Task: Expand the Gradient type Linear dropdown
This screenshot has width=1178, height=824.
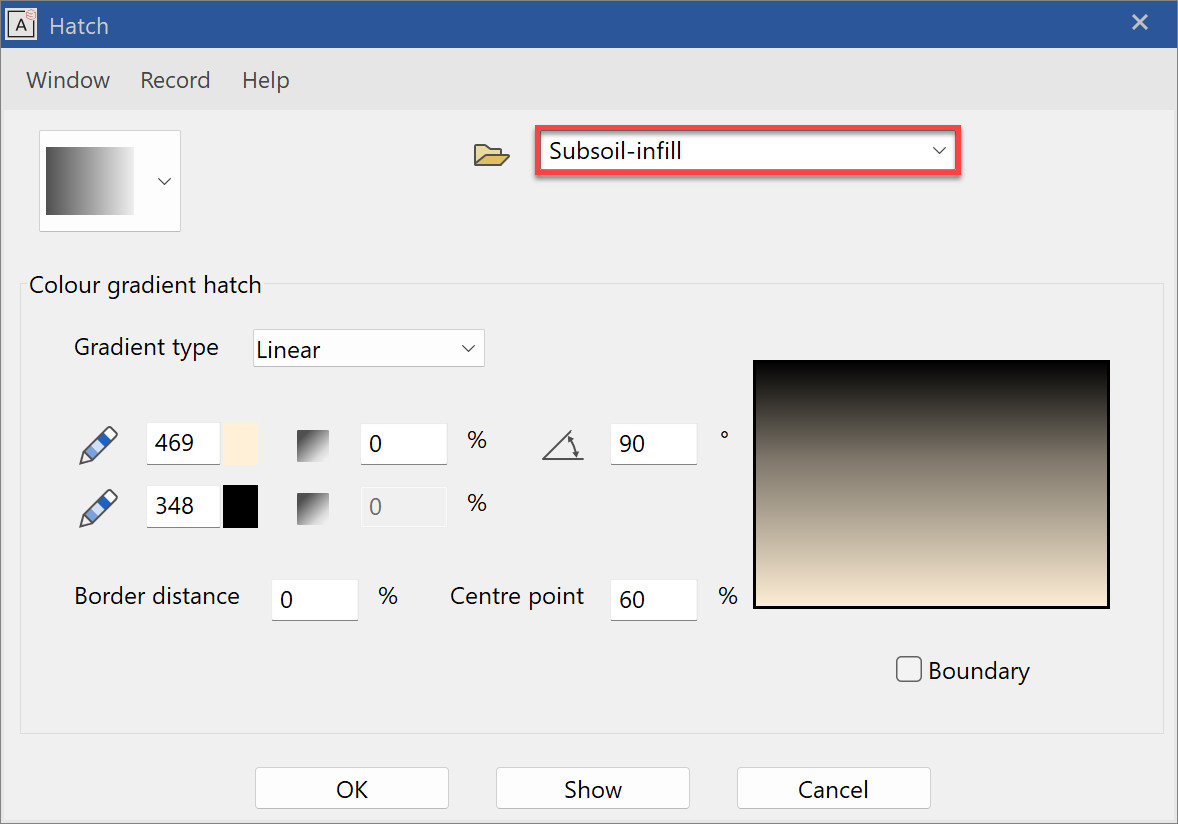Action: [x=368, y=349]
